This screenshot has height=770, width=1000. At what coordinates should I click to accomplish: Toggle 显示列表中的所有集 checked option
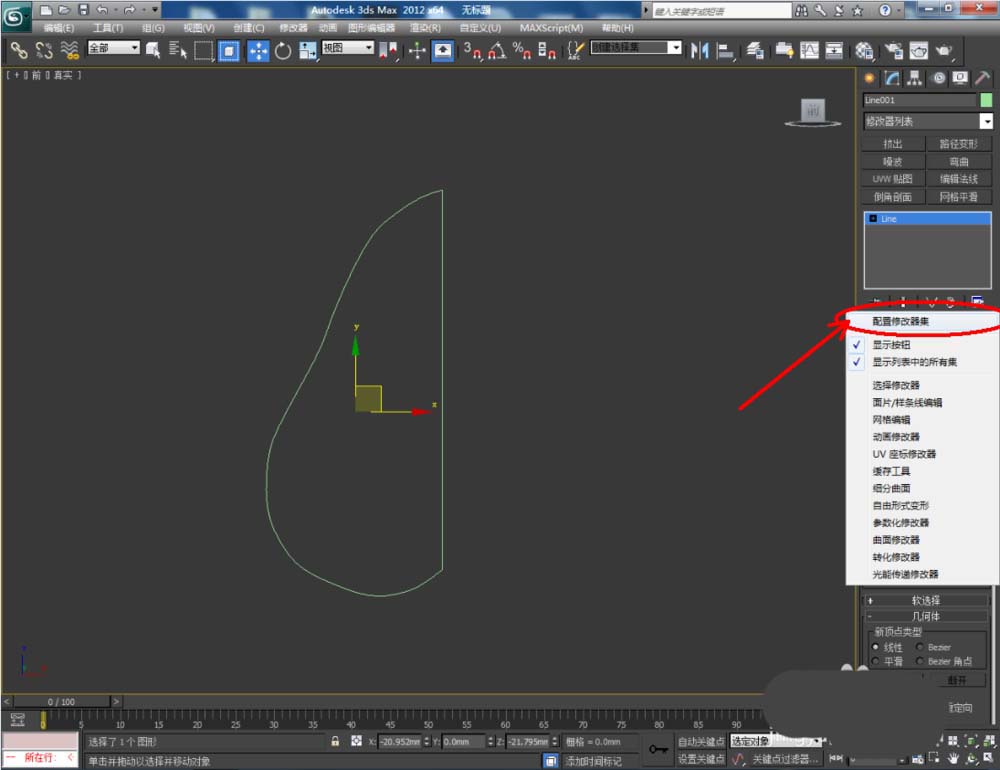[x=914, y=362]
